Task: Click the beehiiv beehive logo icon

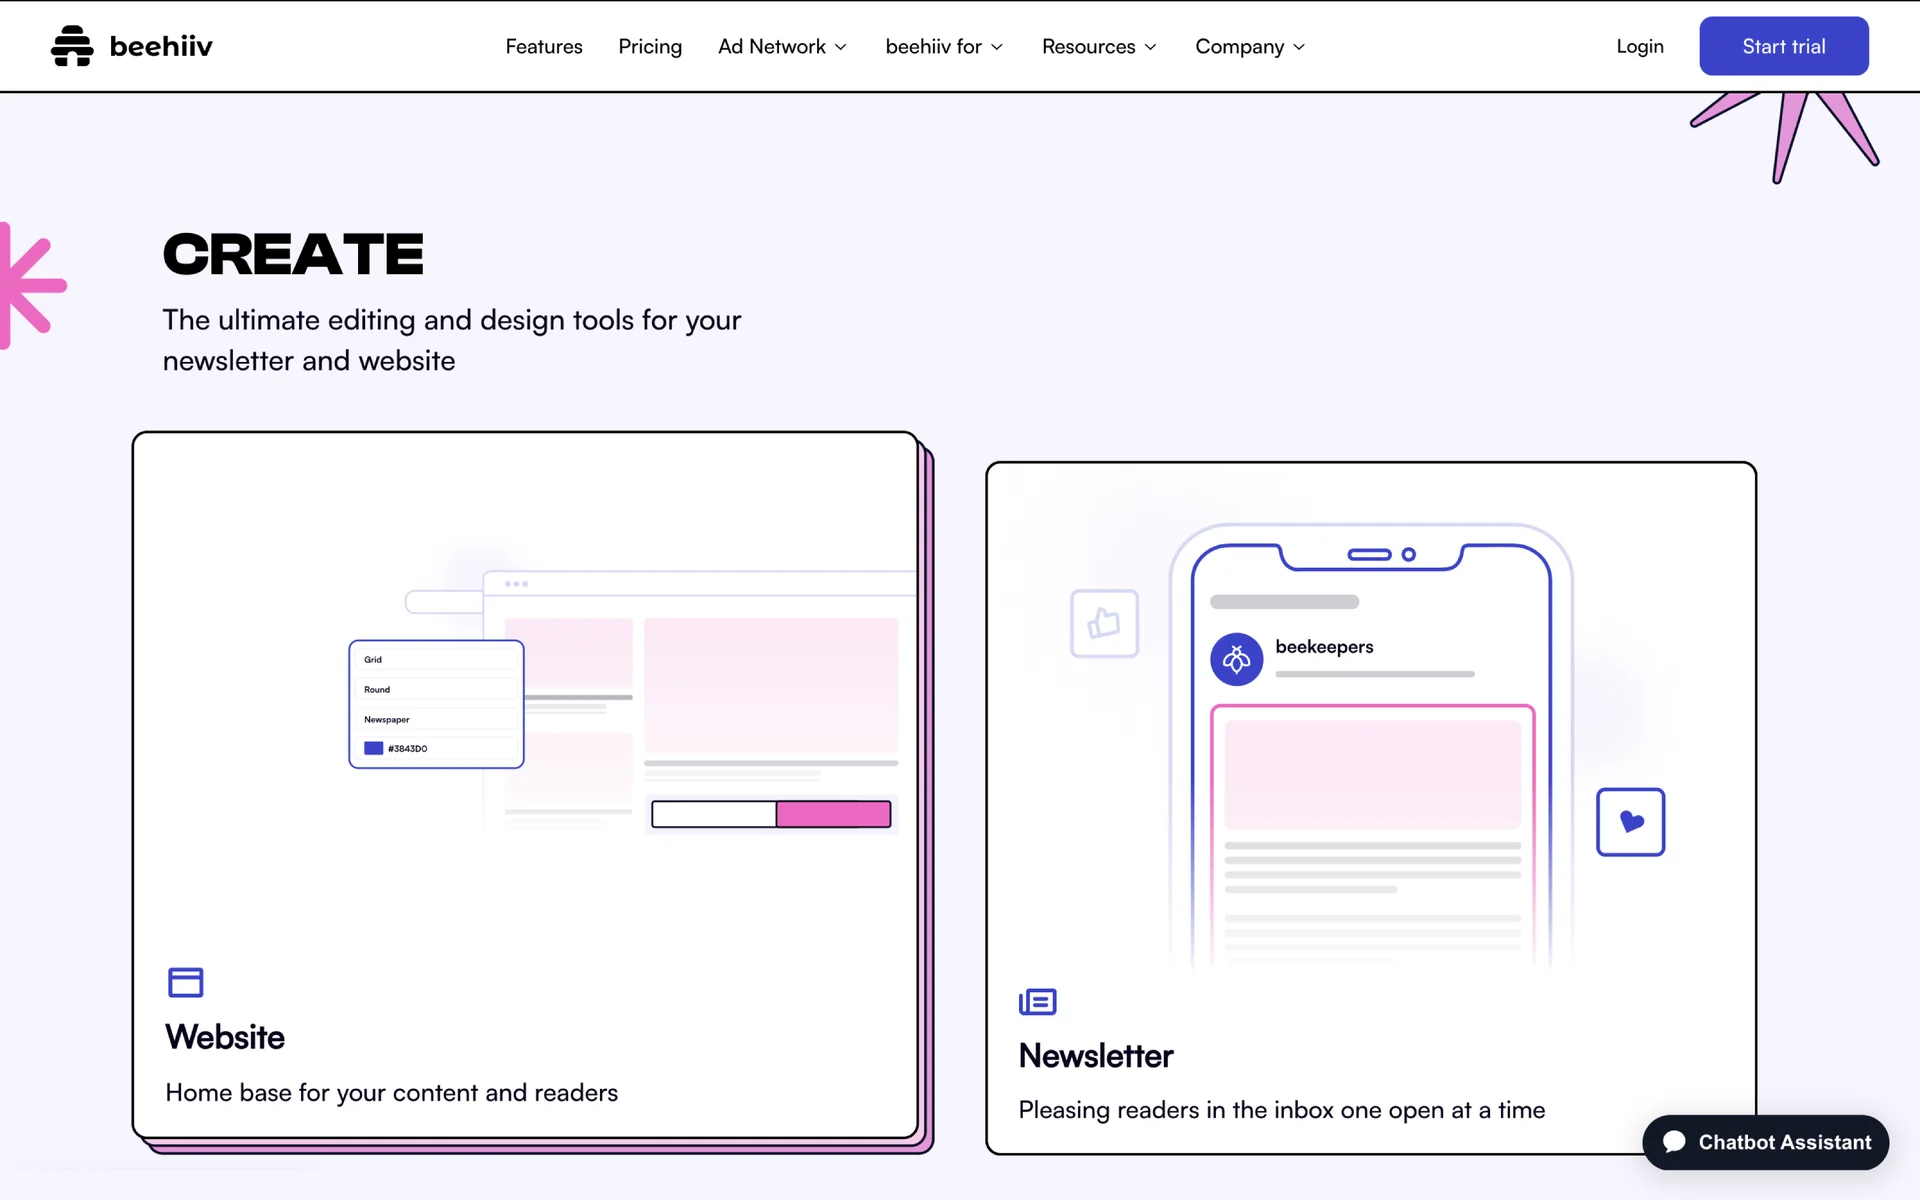Action: coord(72,46)
